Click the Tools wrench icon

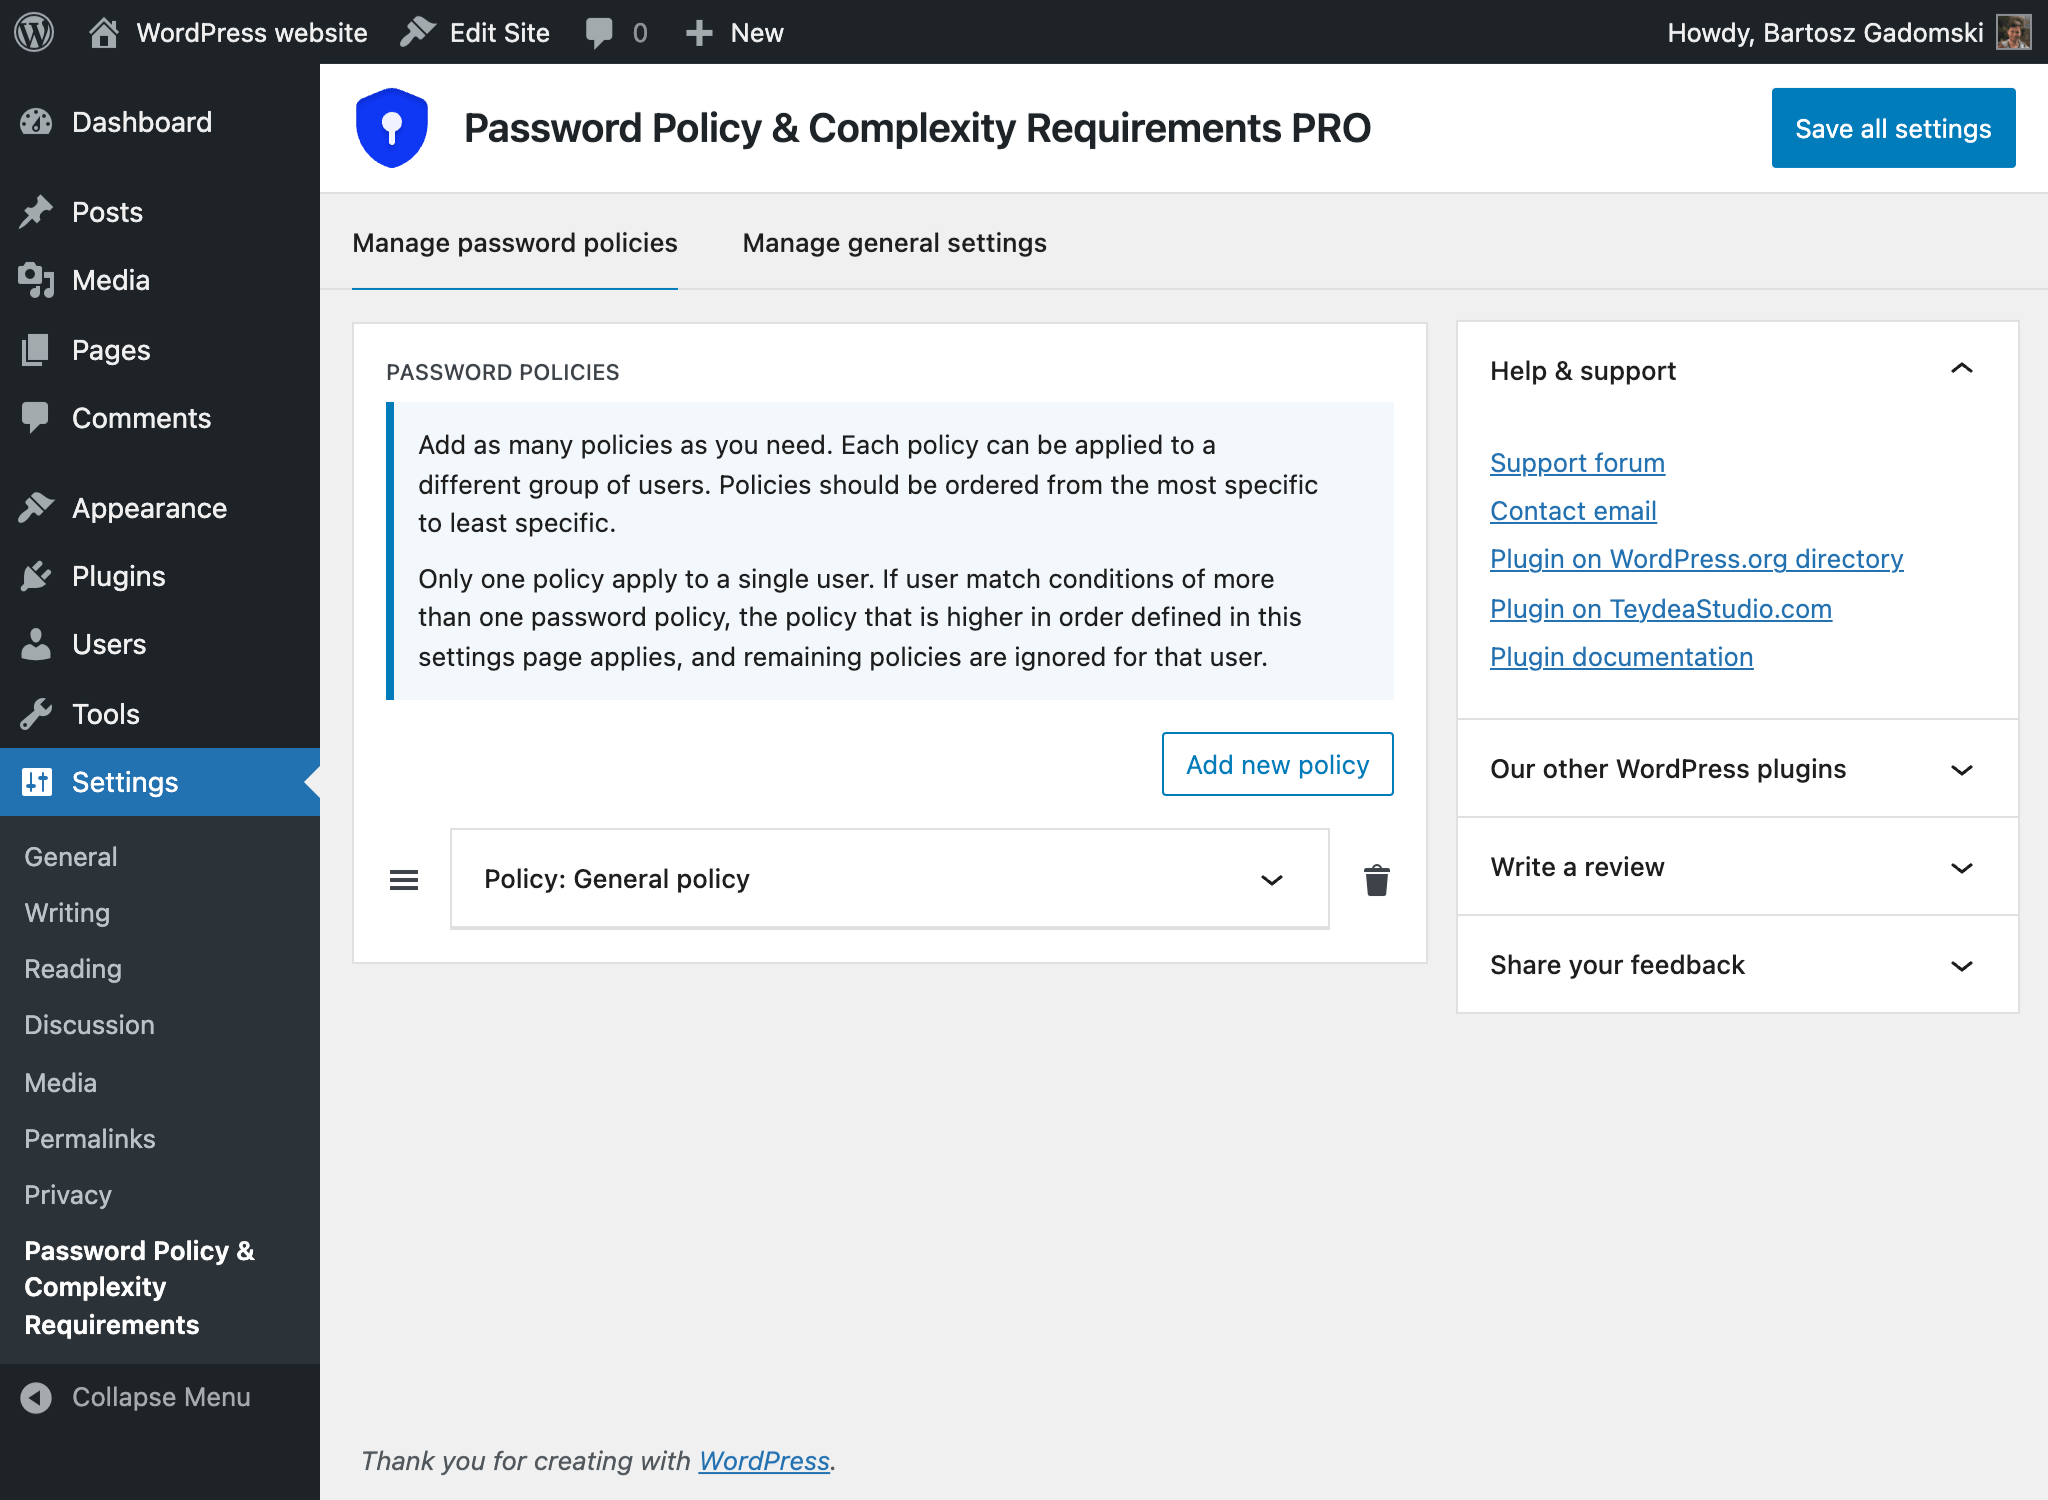click(36, 714)
